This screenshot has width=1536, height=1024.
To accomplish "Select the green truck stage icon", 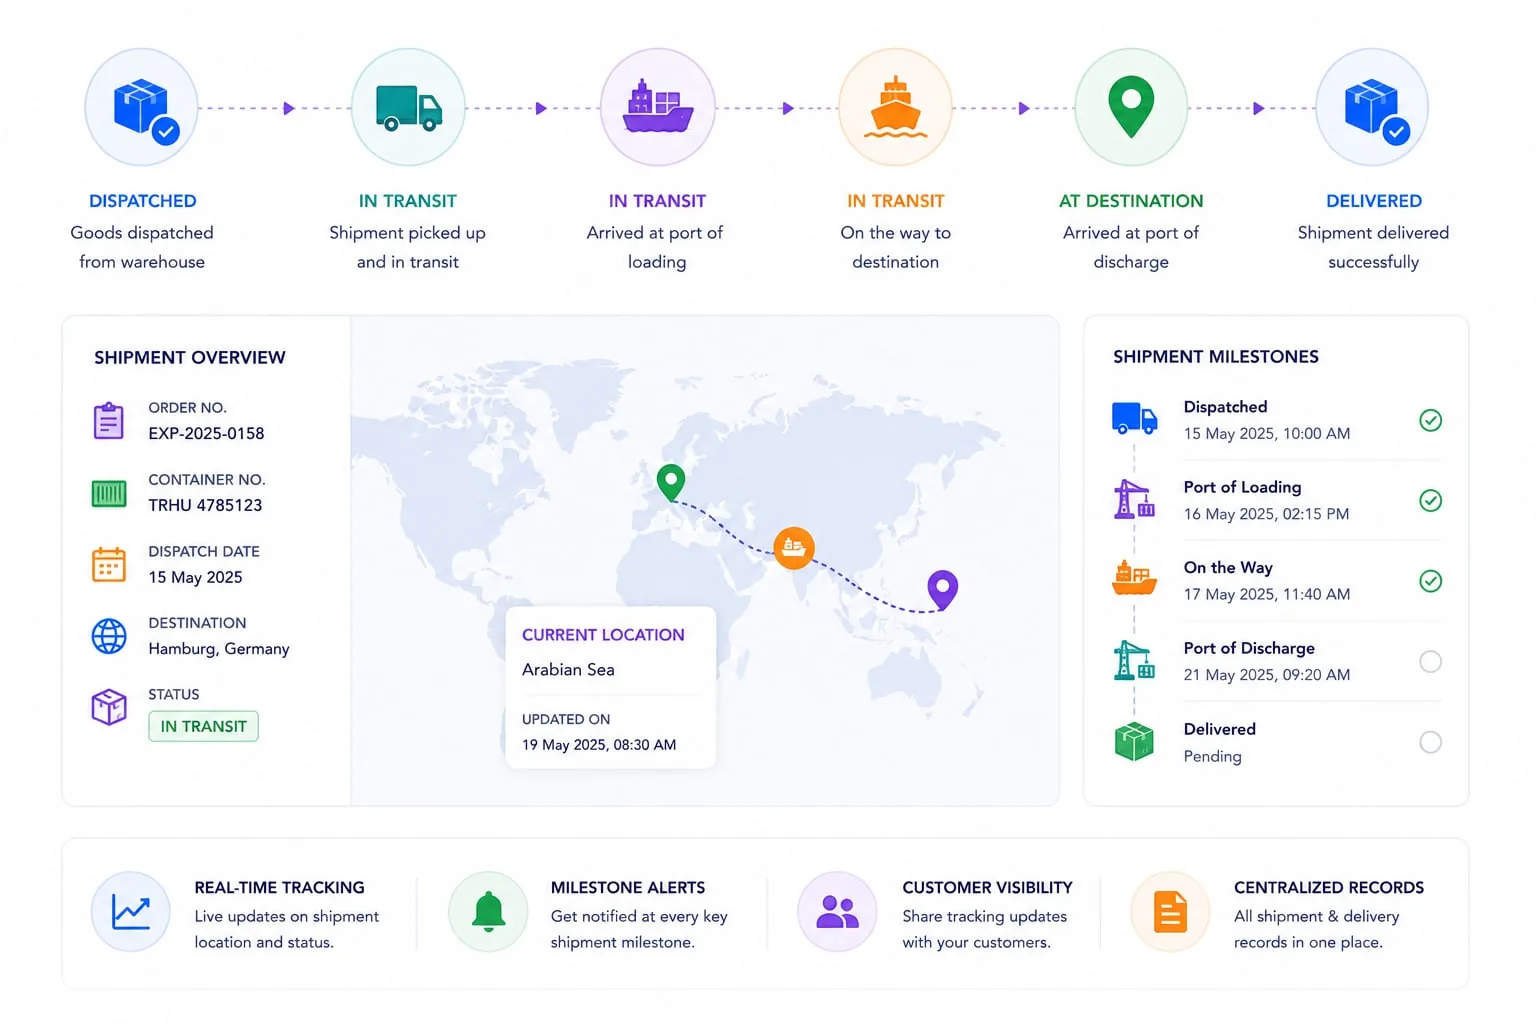I will click(x=408, y=108).
